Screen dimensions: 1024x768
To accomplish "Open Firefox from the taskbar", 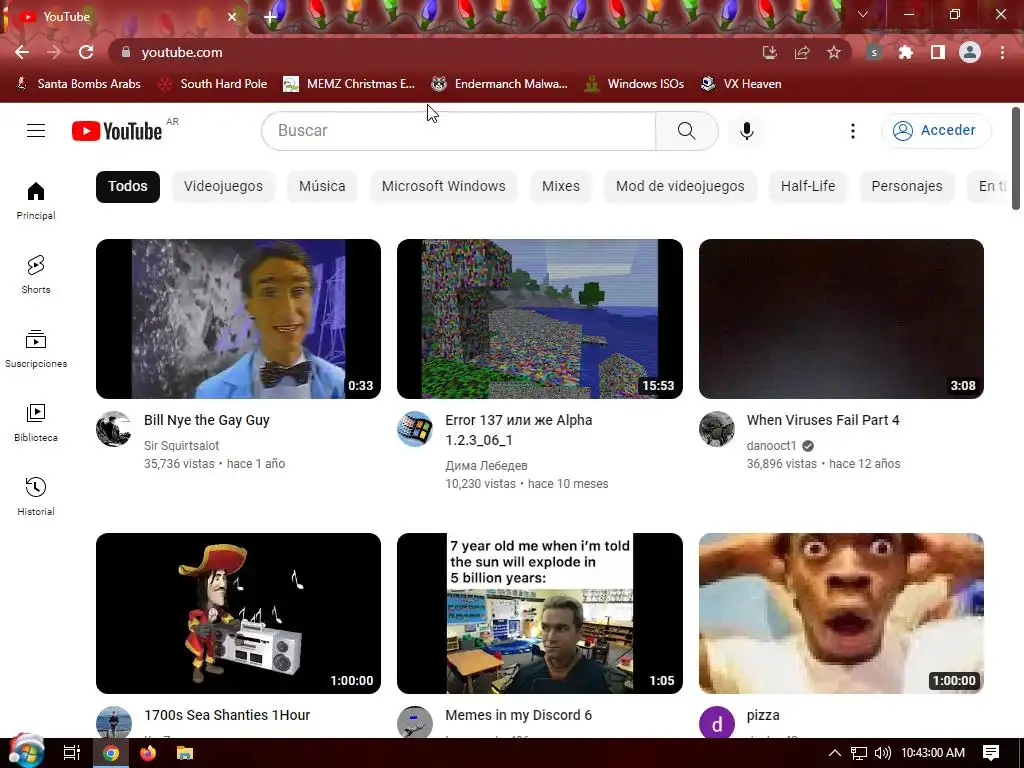I will pos(148,753).
